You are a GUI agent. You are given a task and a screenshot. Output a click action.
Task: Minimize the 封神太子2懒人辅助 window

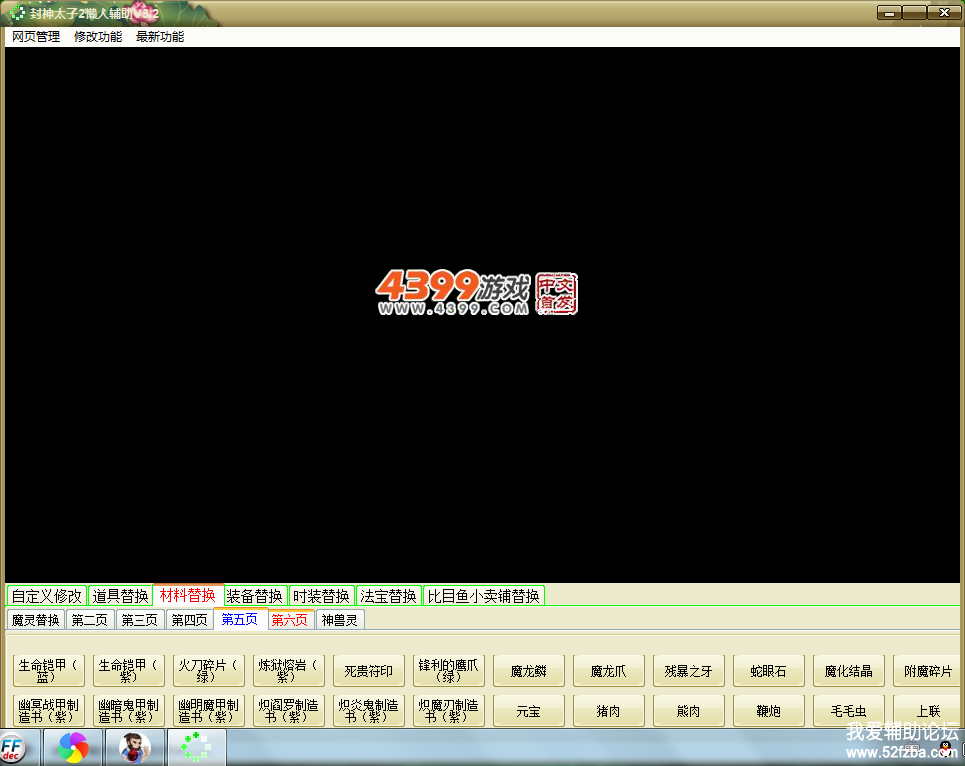tap(889, 12)
